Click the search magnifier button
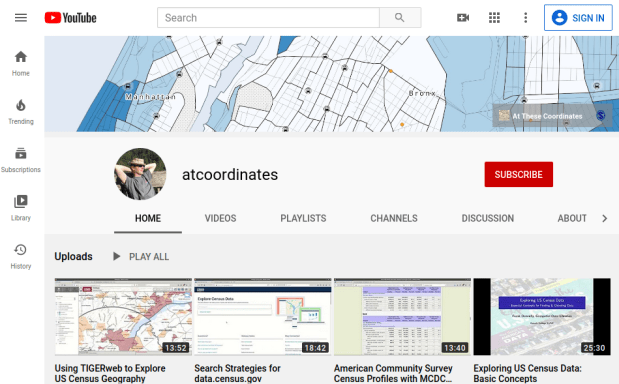This screenshot has height=384, width=619. [x=400, y=18]
